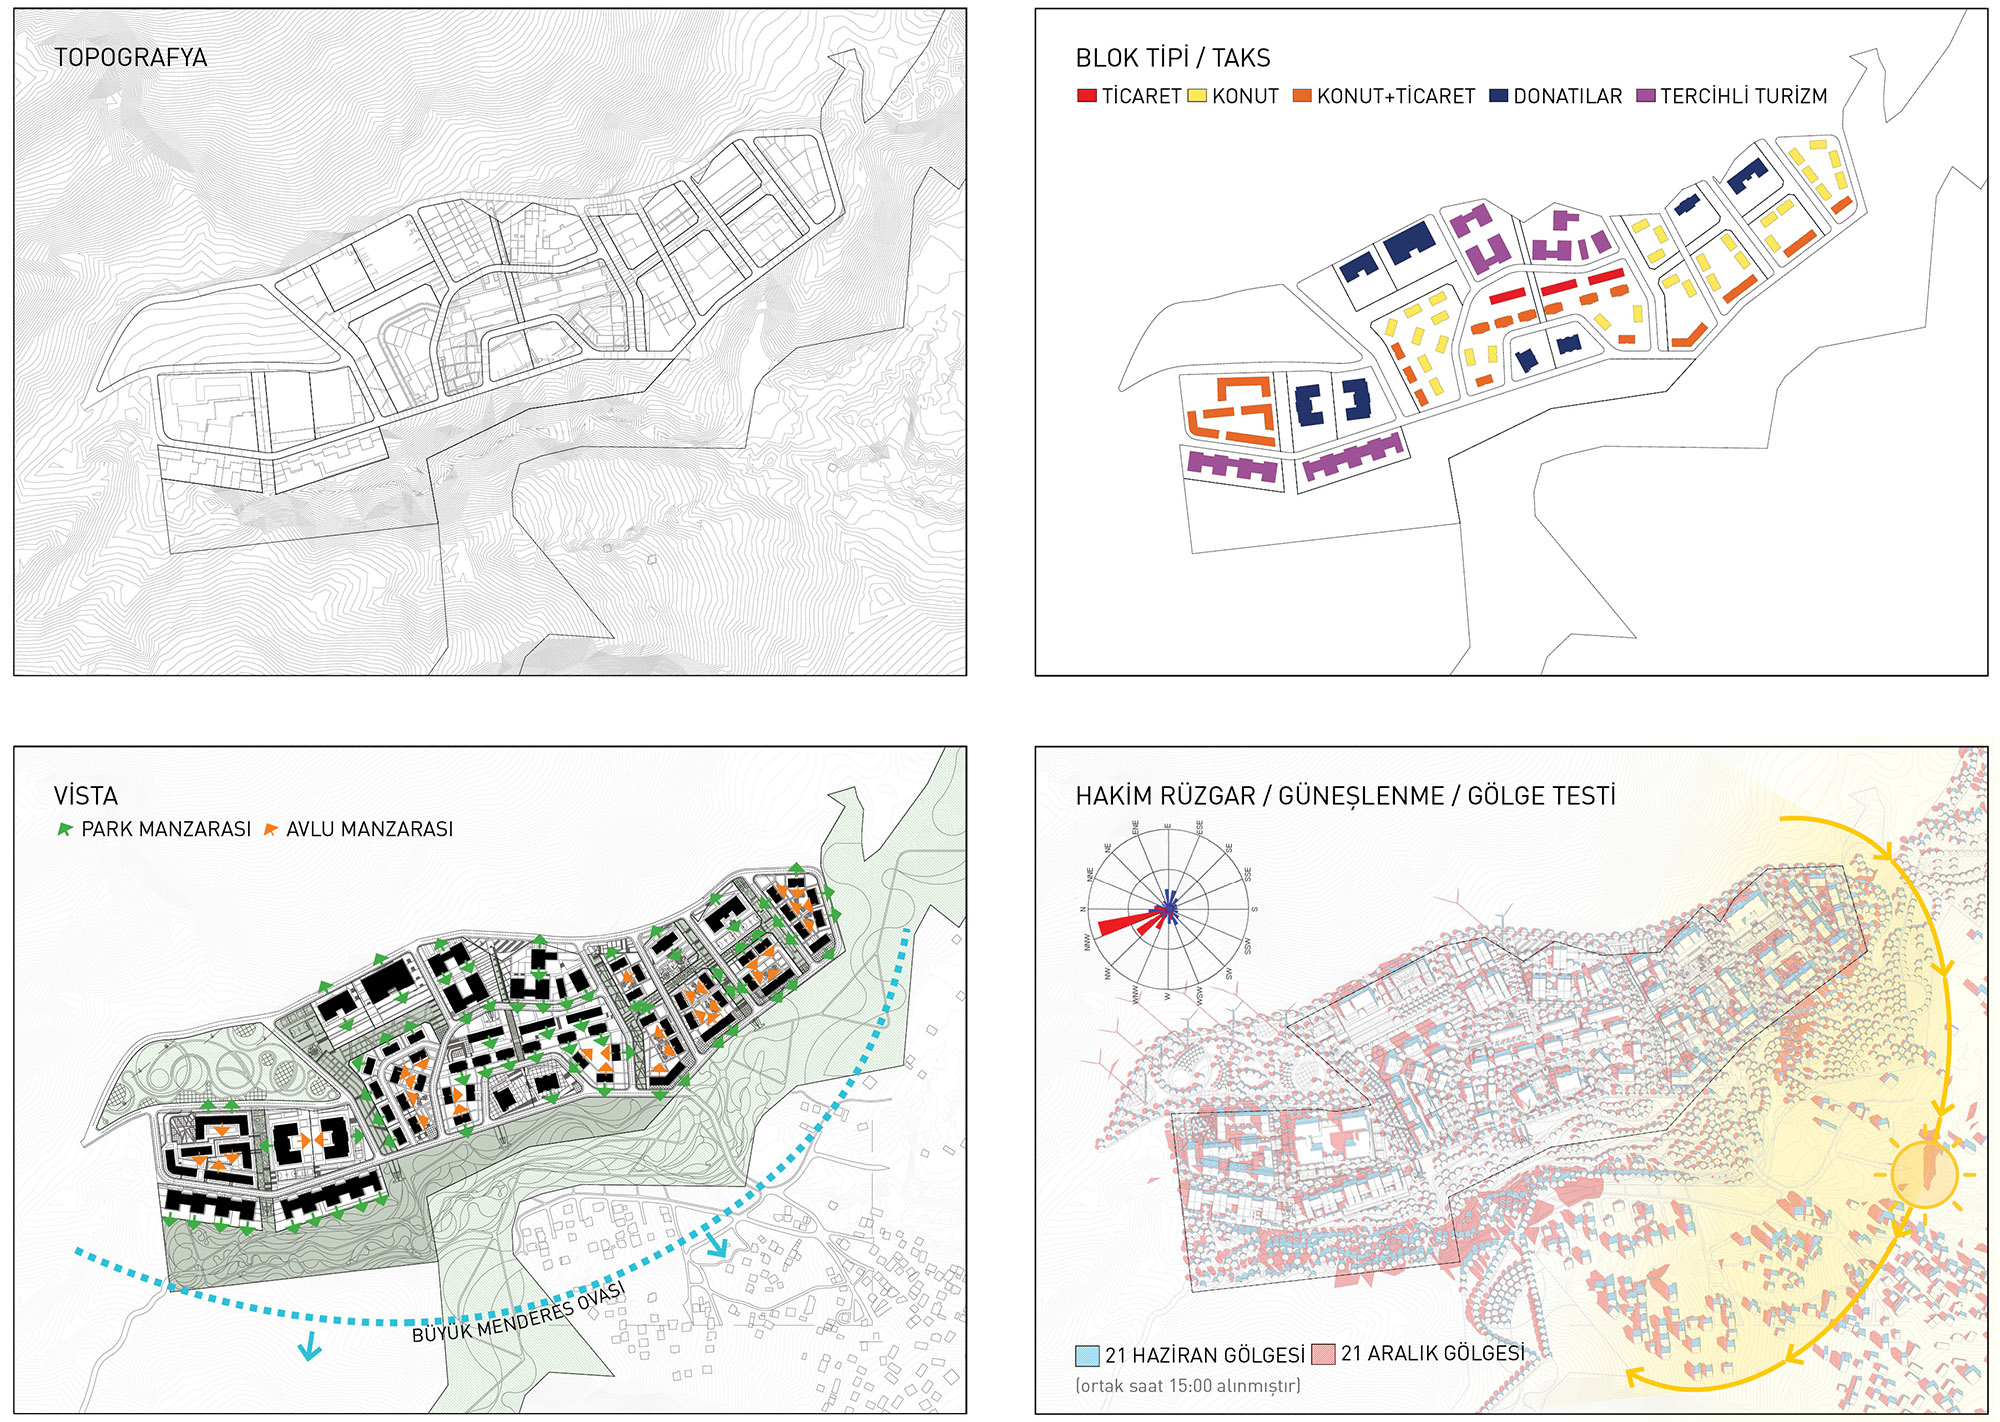Click the navy DONATILAR legend swatch
2000x1422 pixels.
[1498, 96]
